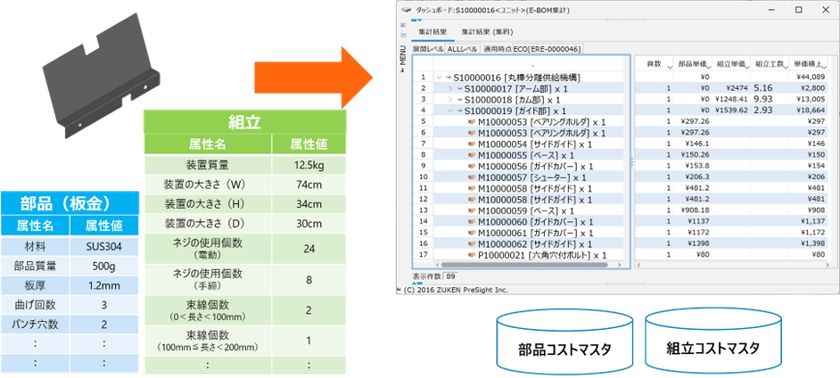This screenshot has width=840, height=378.
Task: Click the part icon of M10000055 ベース
Action: coord(472,155)
